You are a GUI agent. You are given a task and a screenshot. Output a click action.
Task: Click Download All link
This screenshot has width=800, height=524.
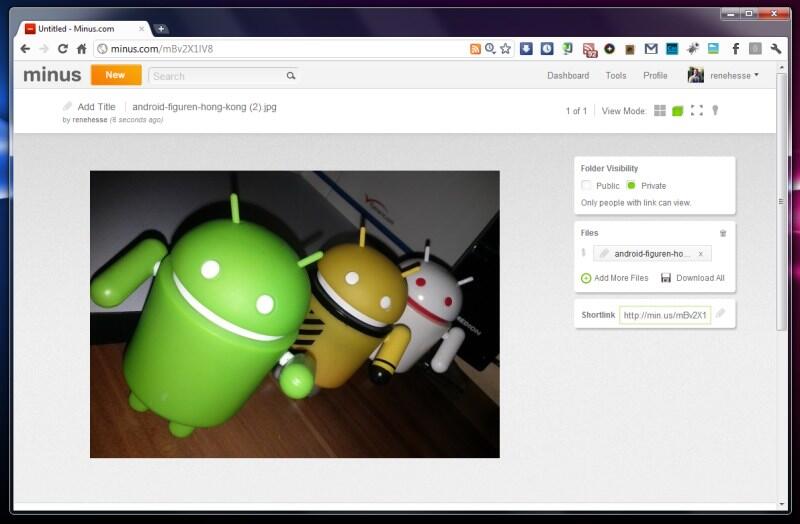tap(692, 278)
